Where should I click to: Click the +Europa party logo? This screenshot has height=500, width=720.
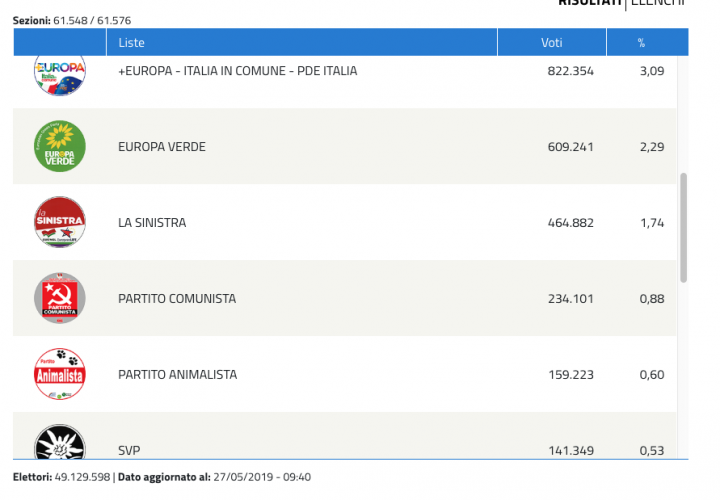[x=60, y=74]
